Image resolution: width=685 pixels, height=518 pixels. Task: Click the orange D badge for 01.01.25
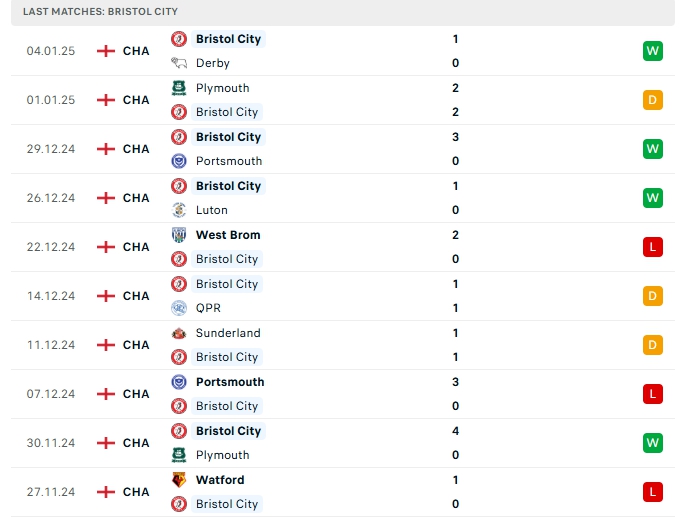tap(653, 100)
